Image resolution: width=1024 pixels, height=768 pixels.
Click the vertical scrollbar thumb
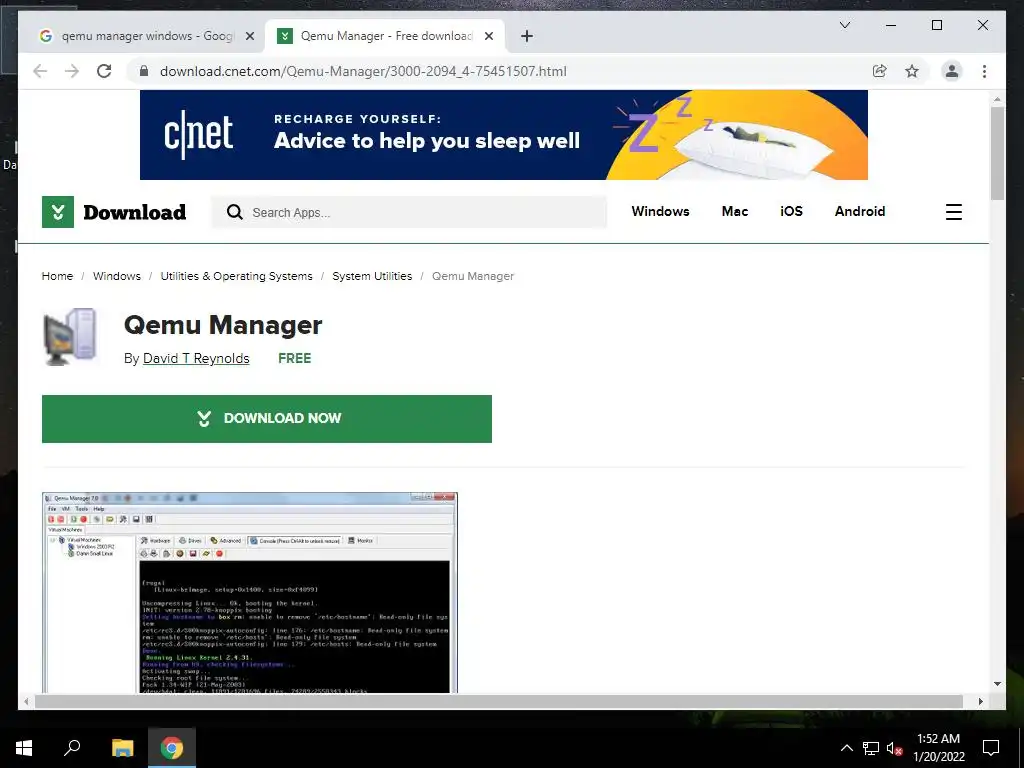997,153
